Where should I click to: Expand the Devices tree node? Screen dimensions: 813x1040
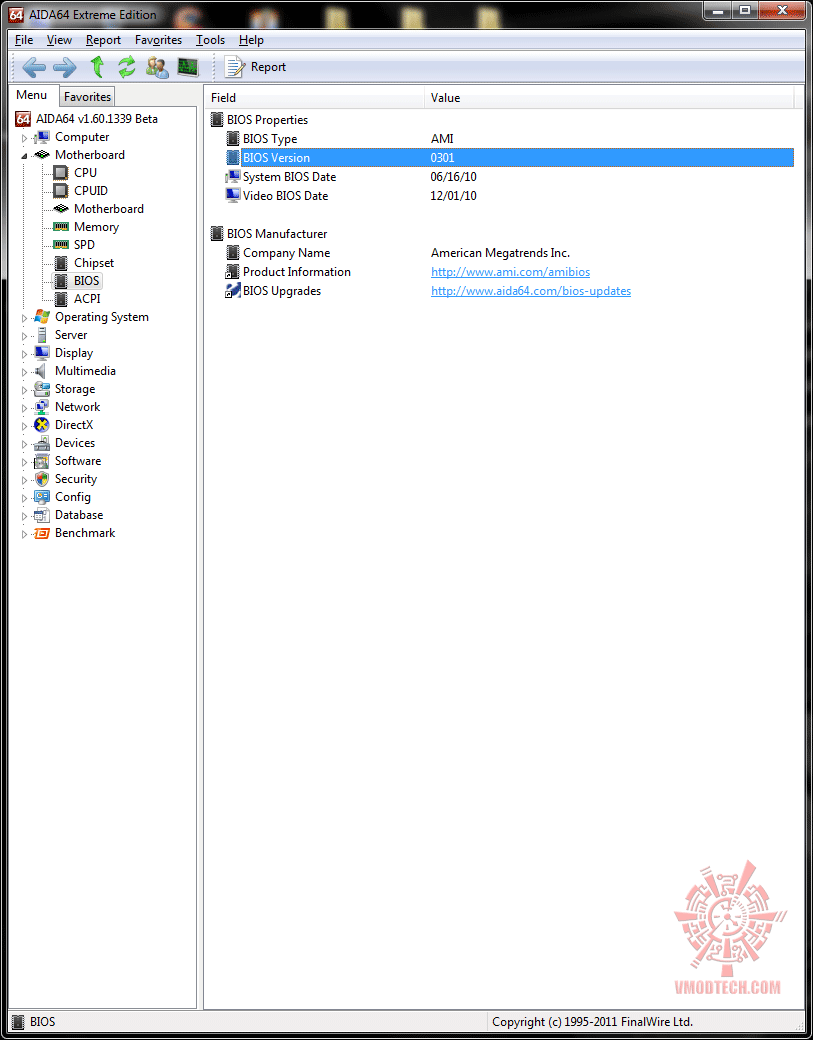[x=25, y=444]
